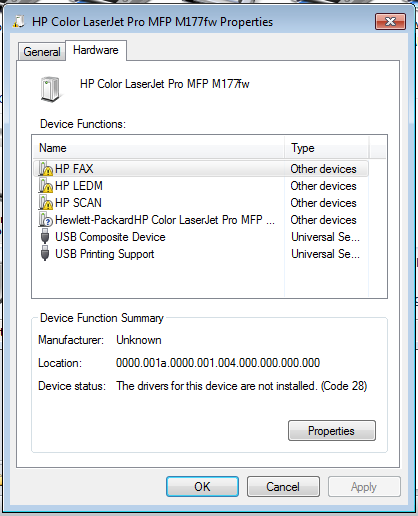Select the Hewlett-Packard unknown device question icon

pyautogui.click(x=46, y=219)
